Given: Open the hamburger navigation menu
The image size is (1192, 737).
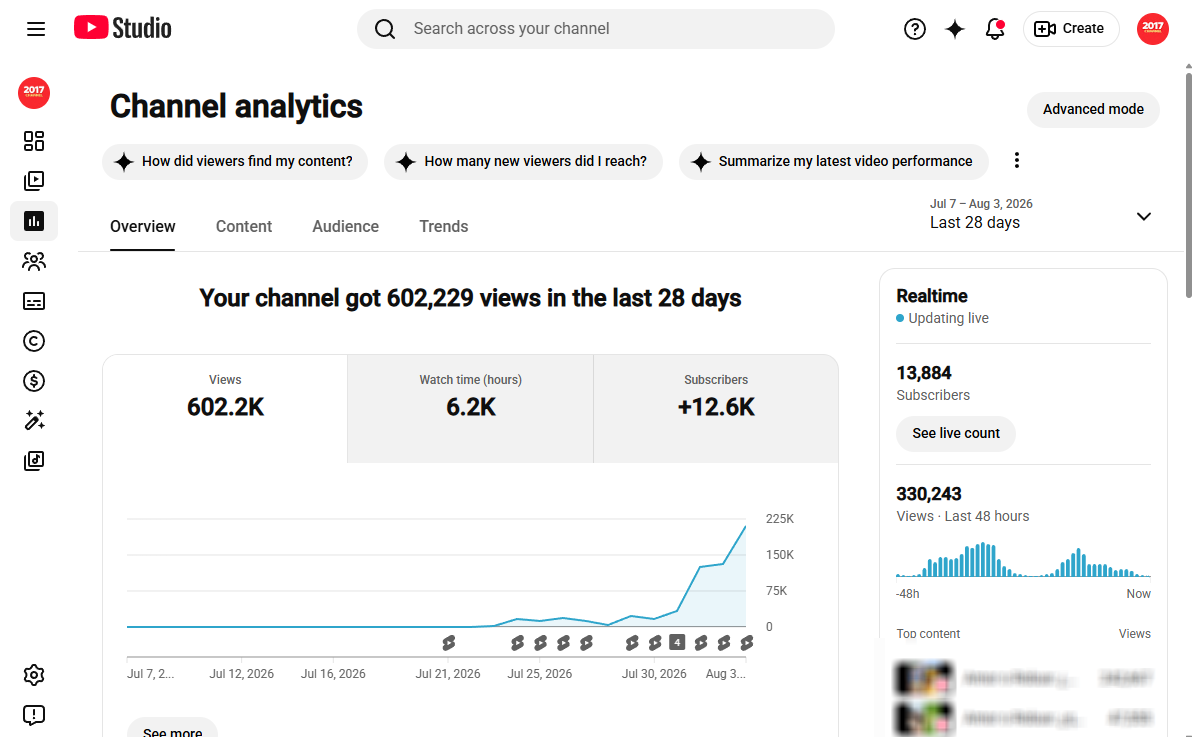Looking at the screenshot, I should (36, 29).
